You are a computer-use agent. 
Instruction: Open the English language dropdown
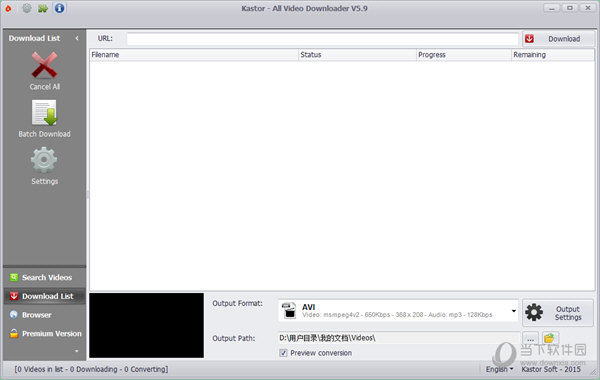[499, 369]
